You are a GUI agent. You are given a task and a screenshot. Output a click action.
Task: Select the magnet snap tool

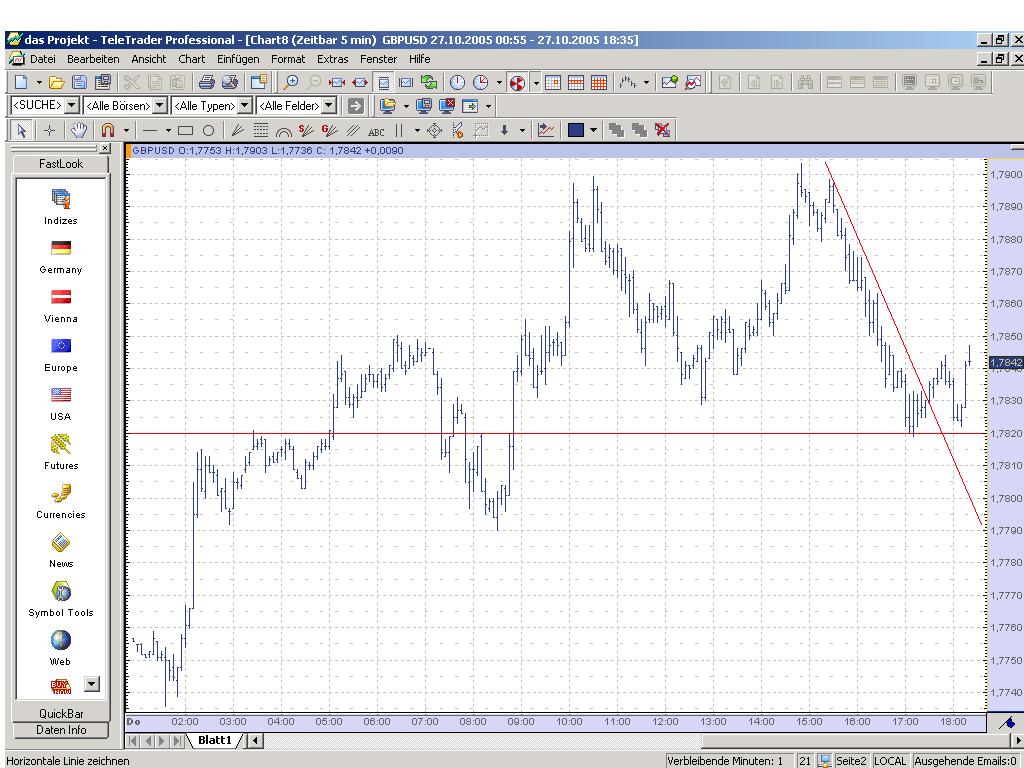[x=107, y=130]
